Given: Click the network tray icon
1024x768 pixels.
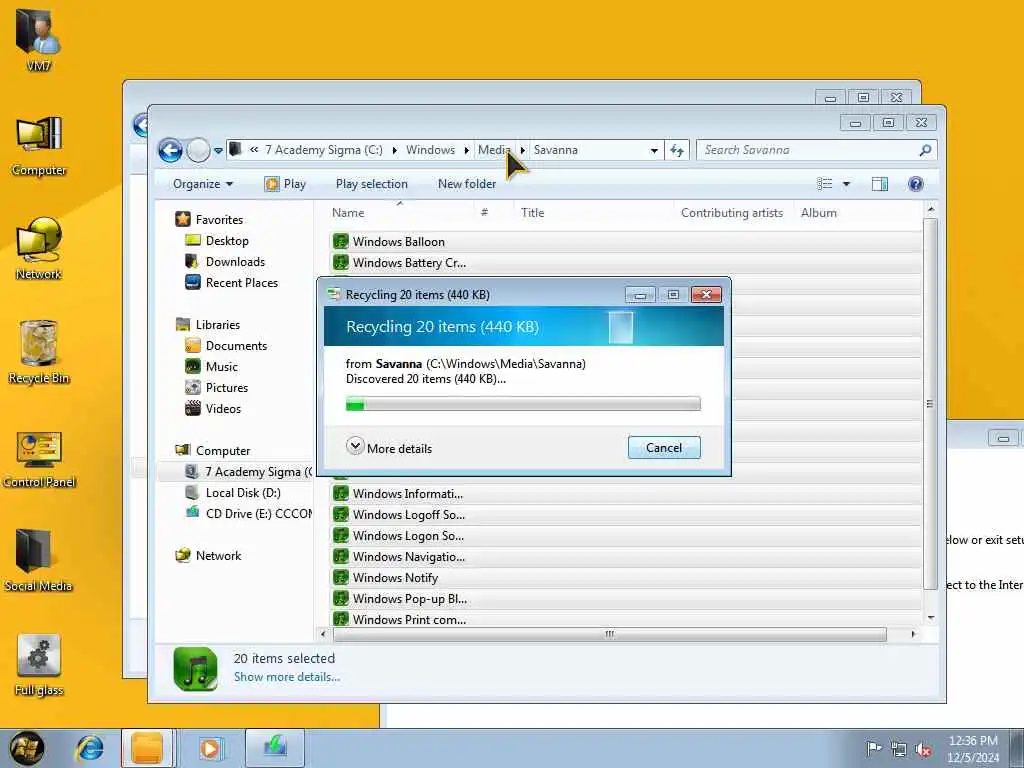Looking at the screenshot, I should tap(899, 750).
